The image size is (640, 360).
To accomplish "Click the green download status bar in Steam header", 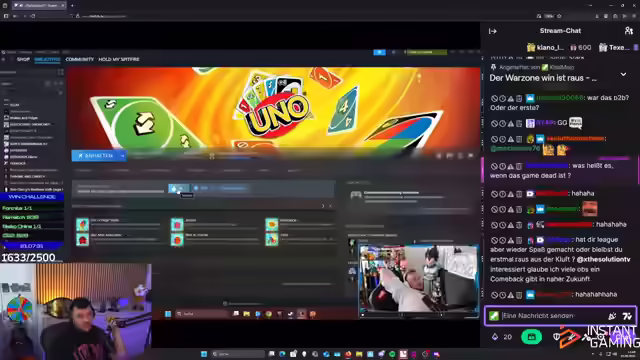I will click(426, 52).
